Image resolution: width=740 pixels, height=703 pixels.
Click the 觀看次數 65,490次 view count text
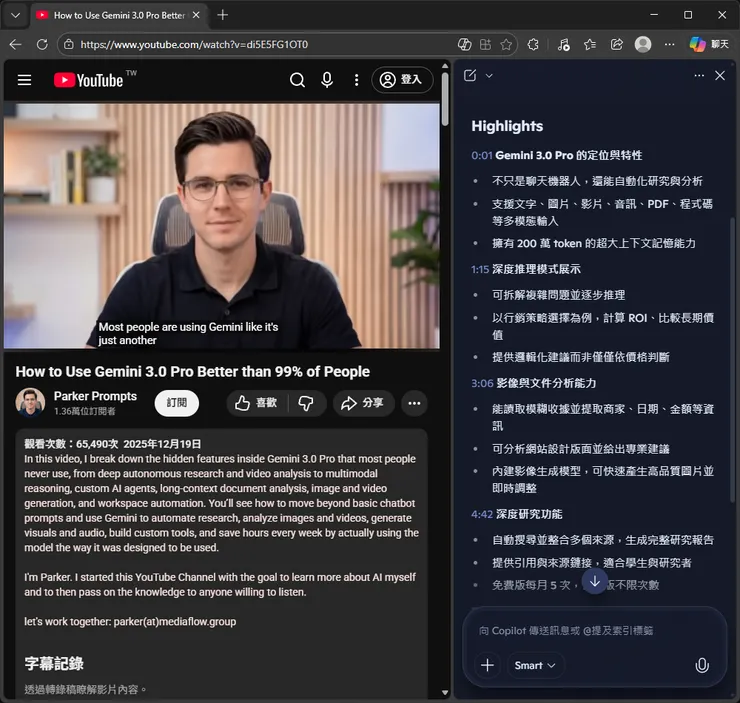point(71,444)
